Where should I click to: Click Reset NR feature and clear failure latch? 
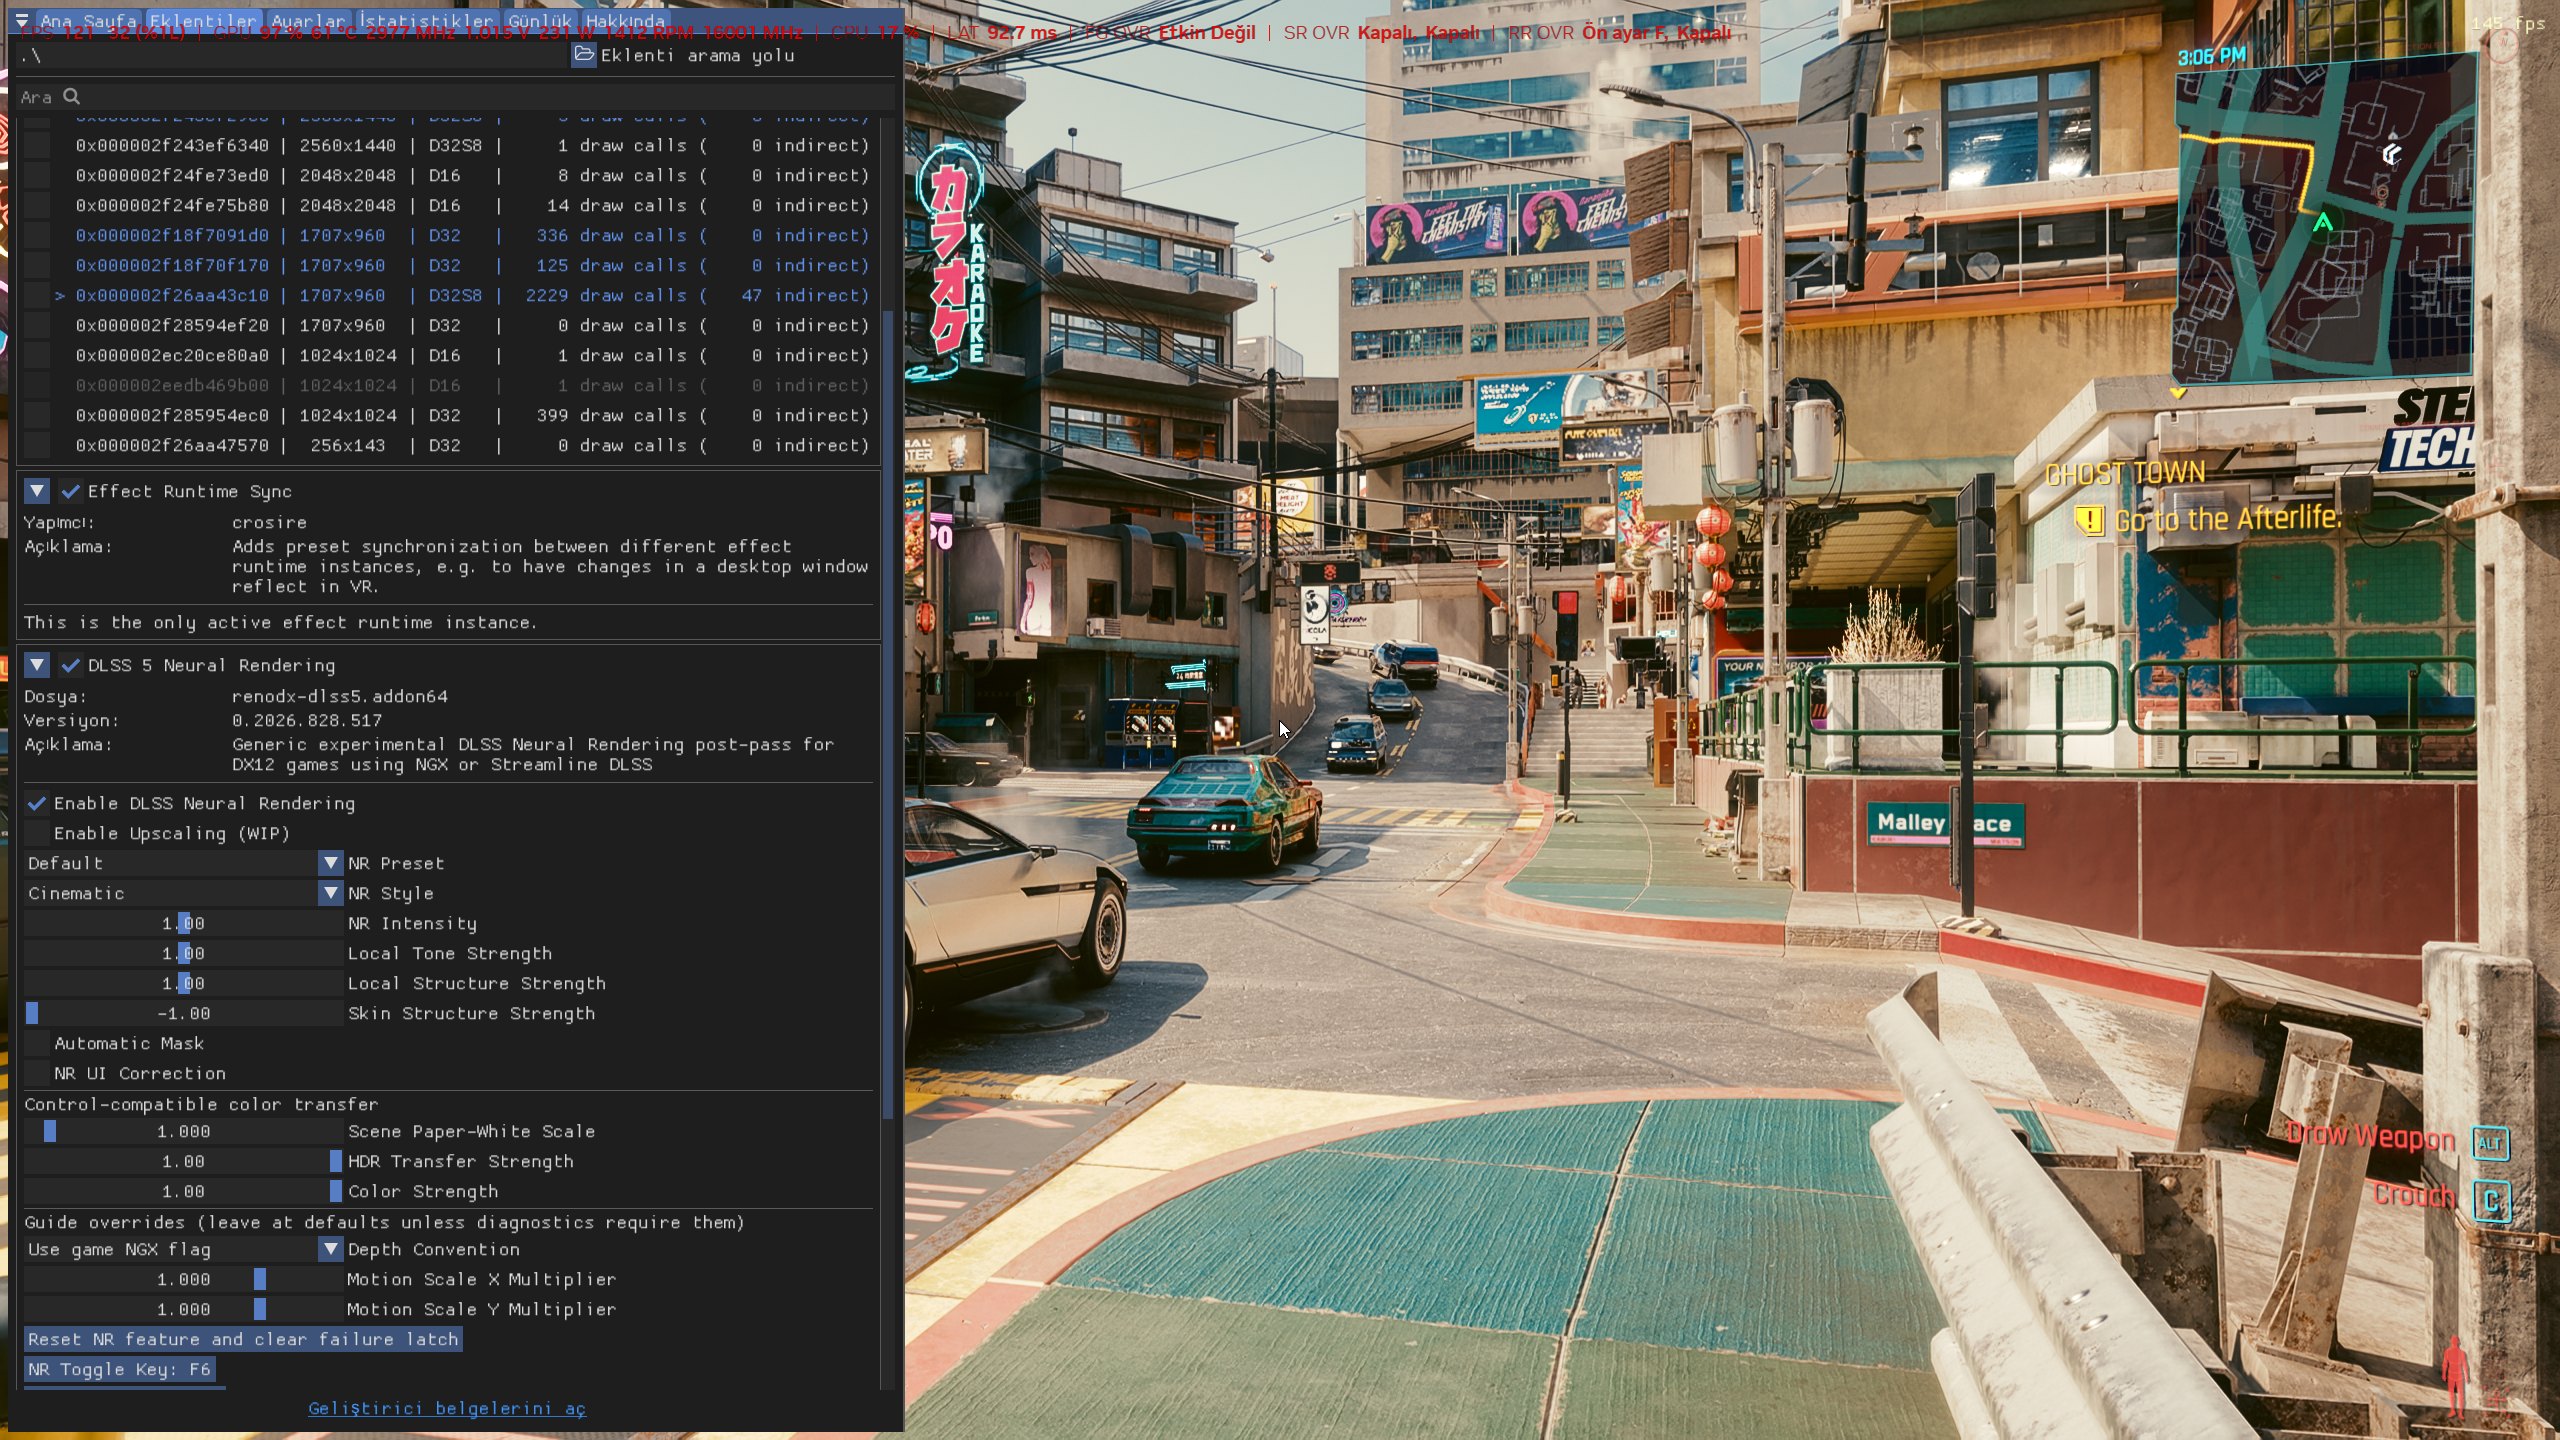243,1339
